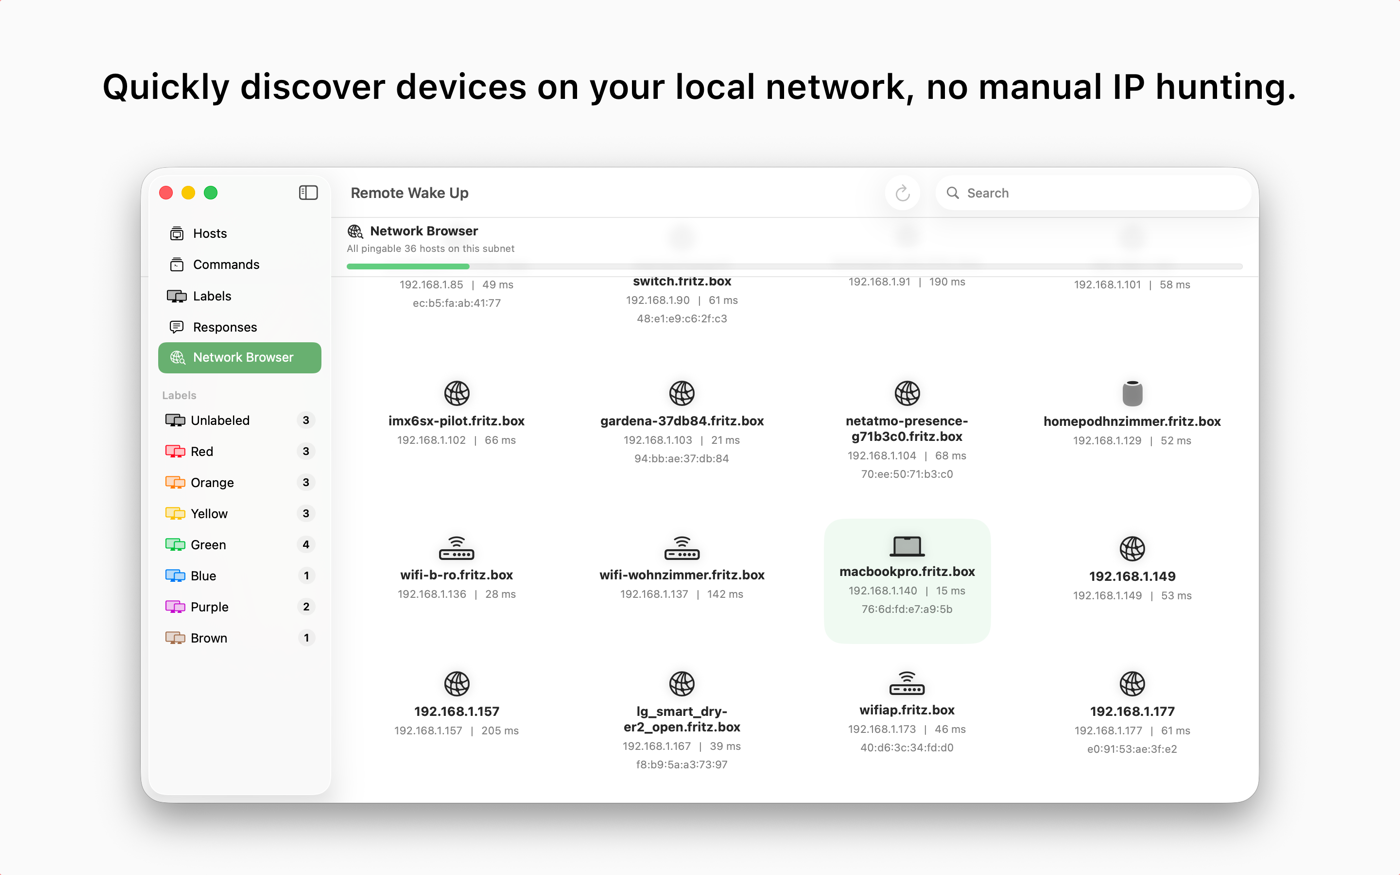Click the netatmo-presence globe icon

click(907, 393)
